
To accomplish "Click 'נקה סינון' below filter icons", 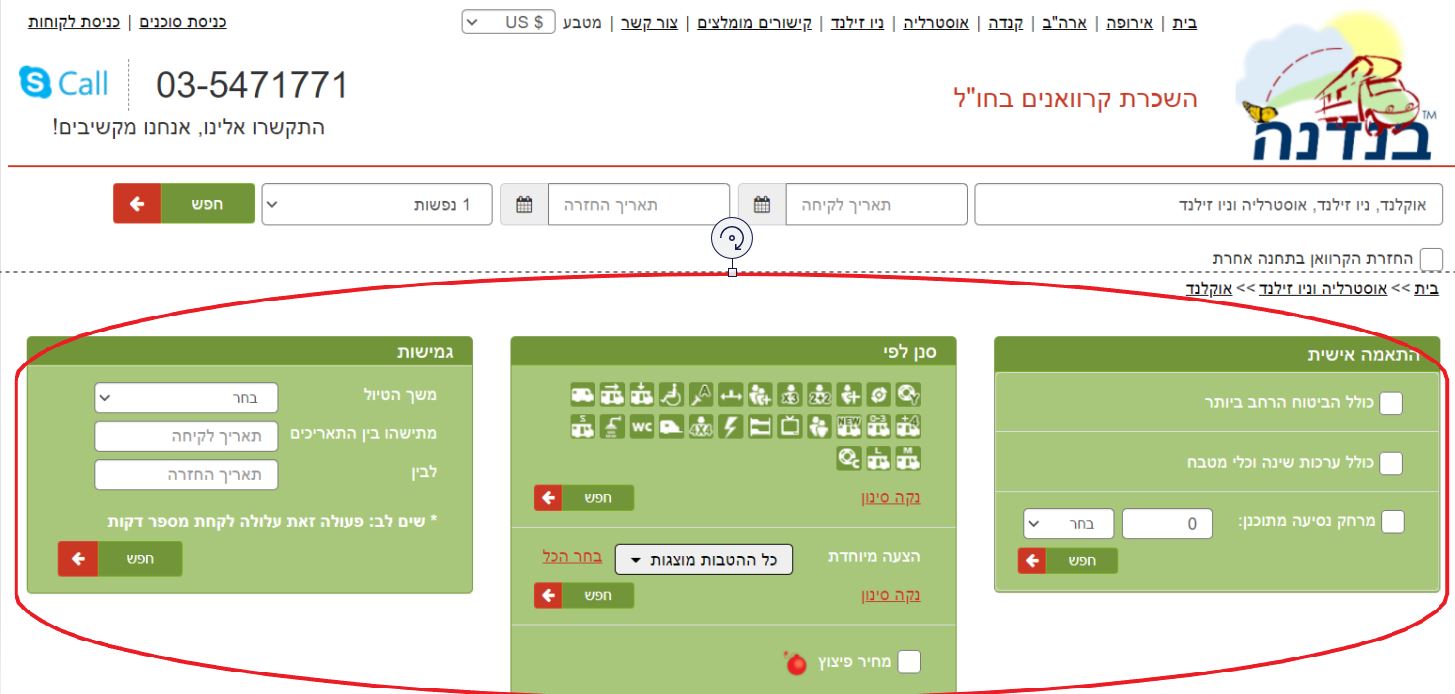I will click(x=890, y=498).
